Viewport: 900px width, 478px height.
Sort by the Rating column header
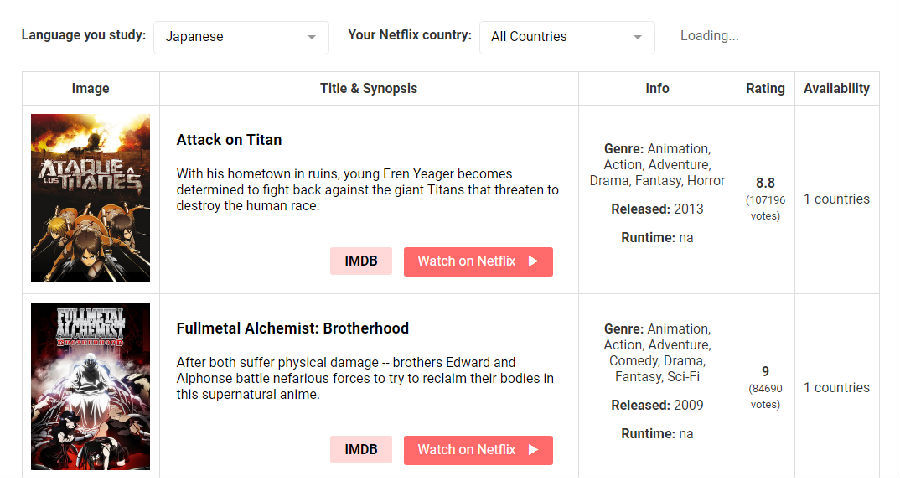(x=765, y=88)
